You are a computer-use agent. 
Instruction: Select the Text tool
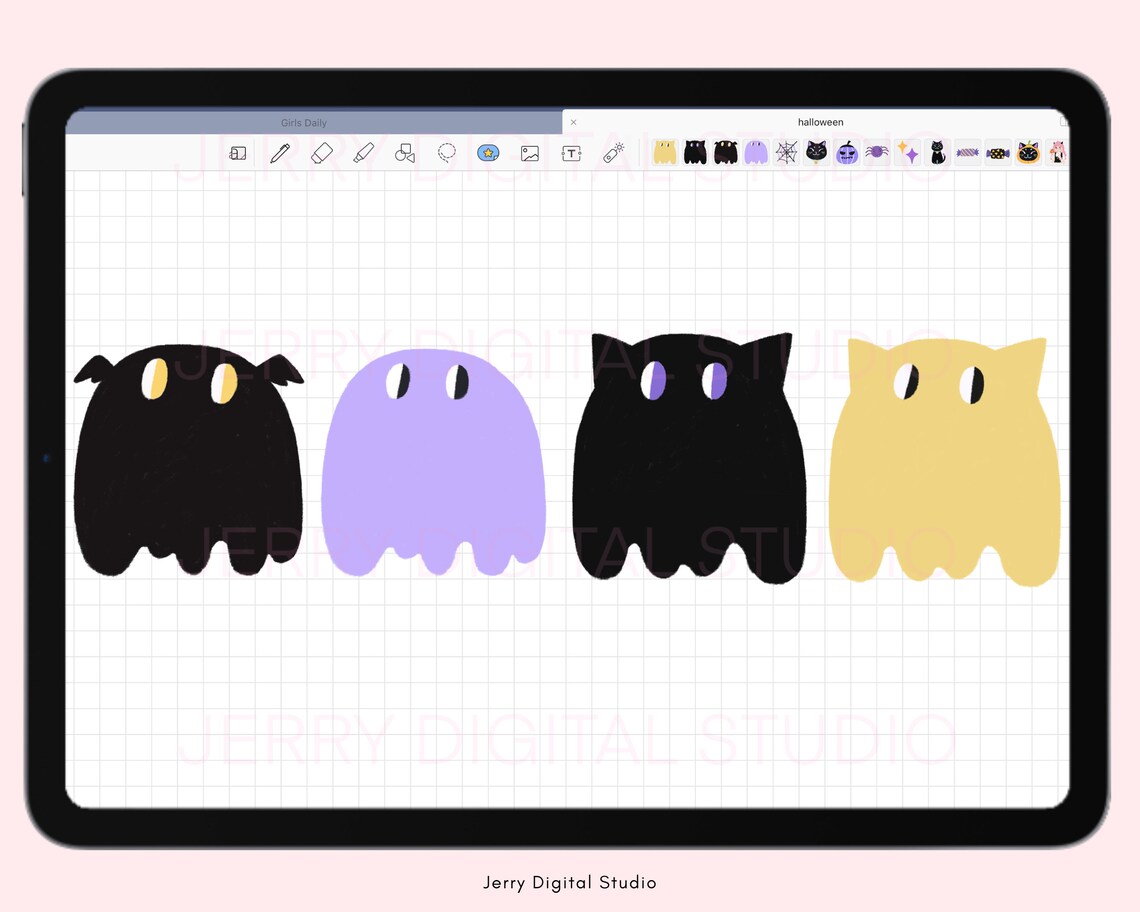pyautogui.click(x=571, y=152)
